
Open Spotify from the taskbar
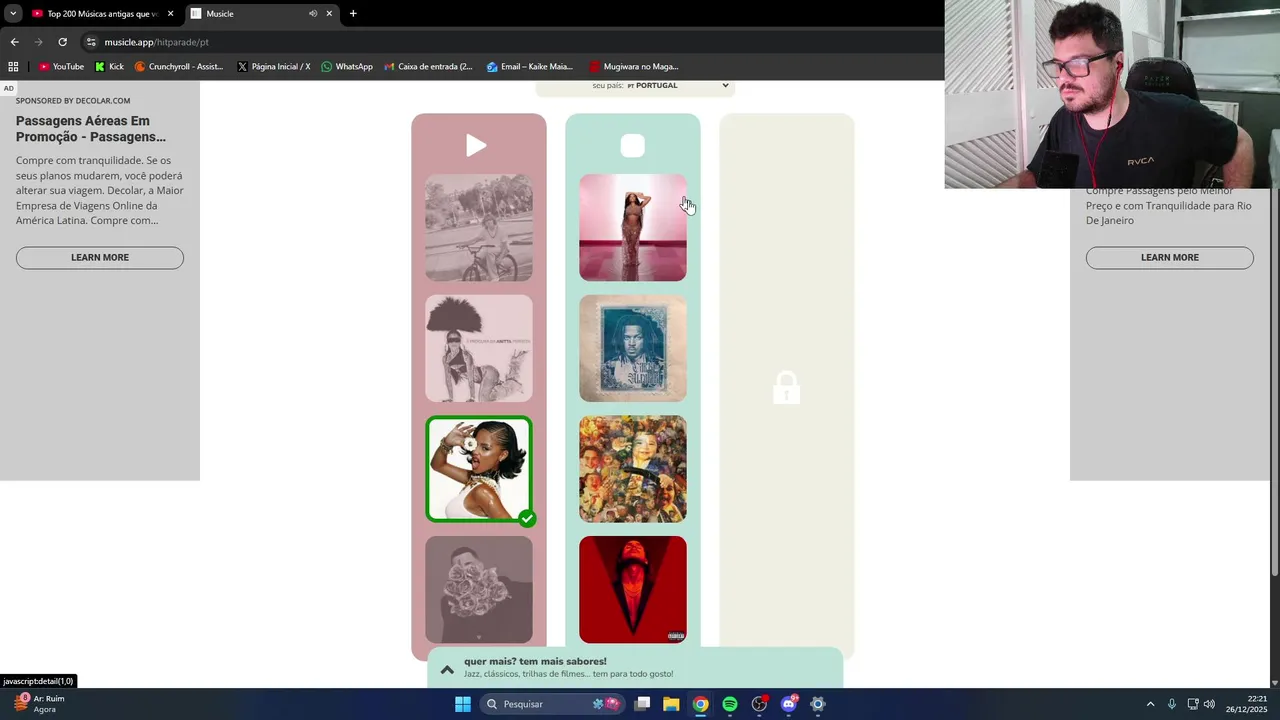730,704
